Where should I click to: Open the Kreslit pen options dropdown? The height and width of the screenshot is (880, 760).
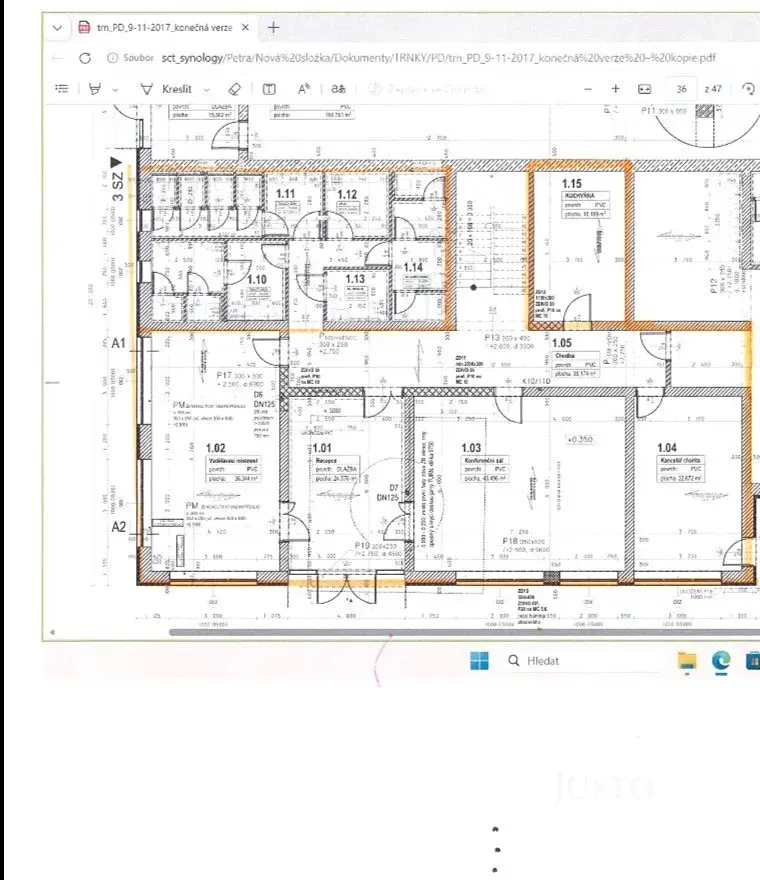point(207,89)
